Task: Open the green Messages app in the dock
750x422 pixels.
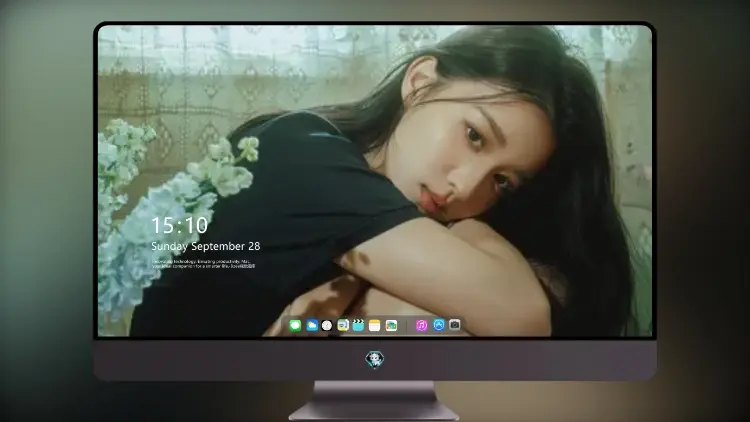Action: click(x=295, y=326)
